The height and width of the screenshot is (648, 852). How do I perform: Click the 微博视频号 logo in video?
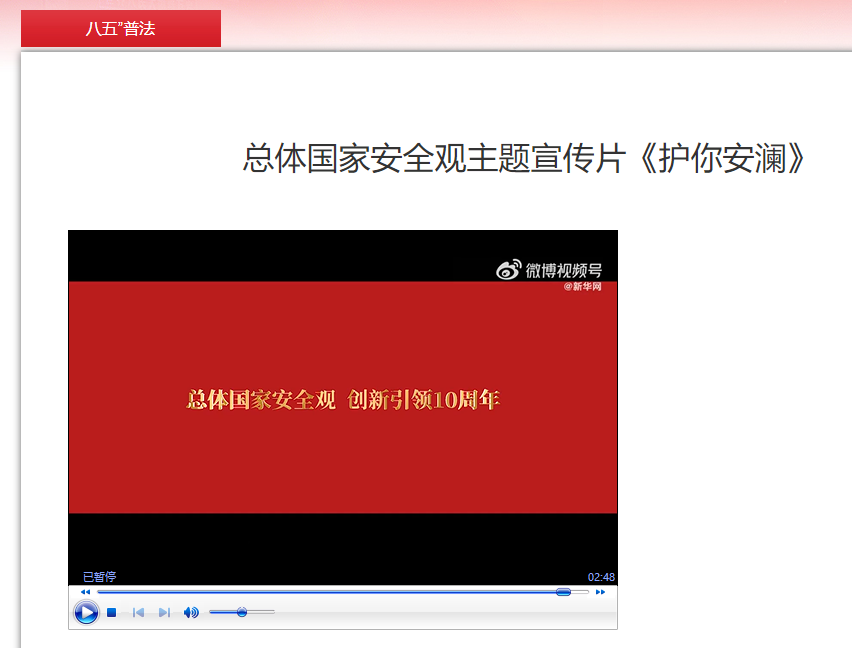click(x=549, y=270)
